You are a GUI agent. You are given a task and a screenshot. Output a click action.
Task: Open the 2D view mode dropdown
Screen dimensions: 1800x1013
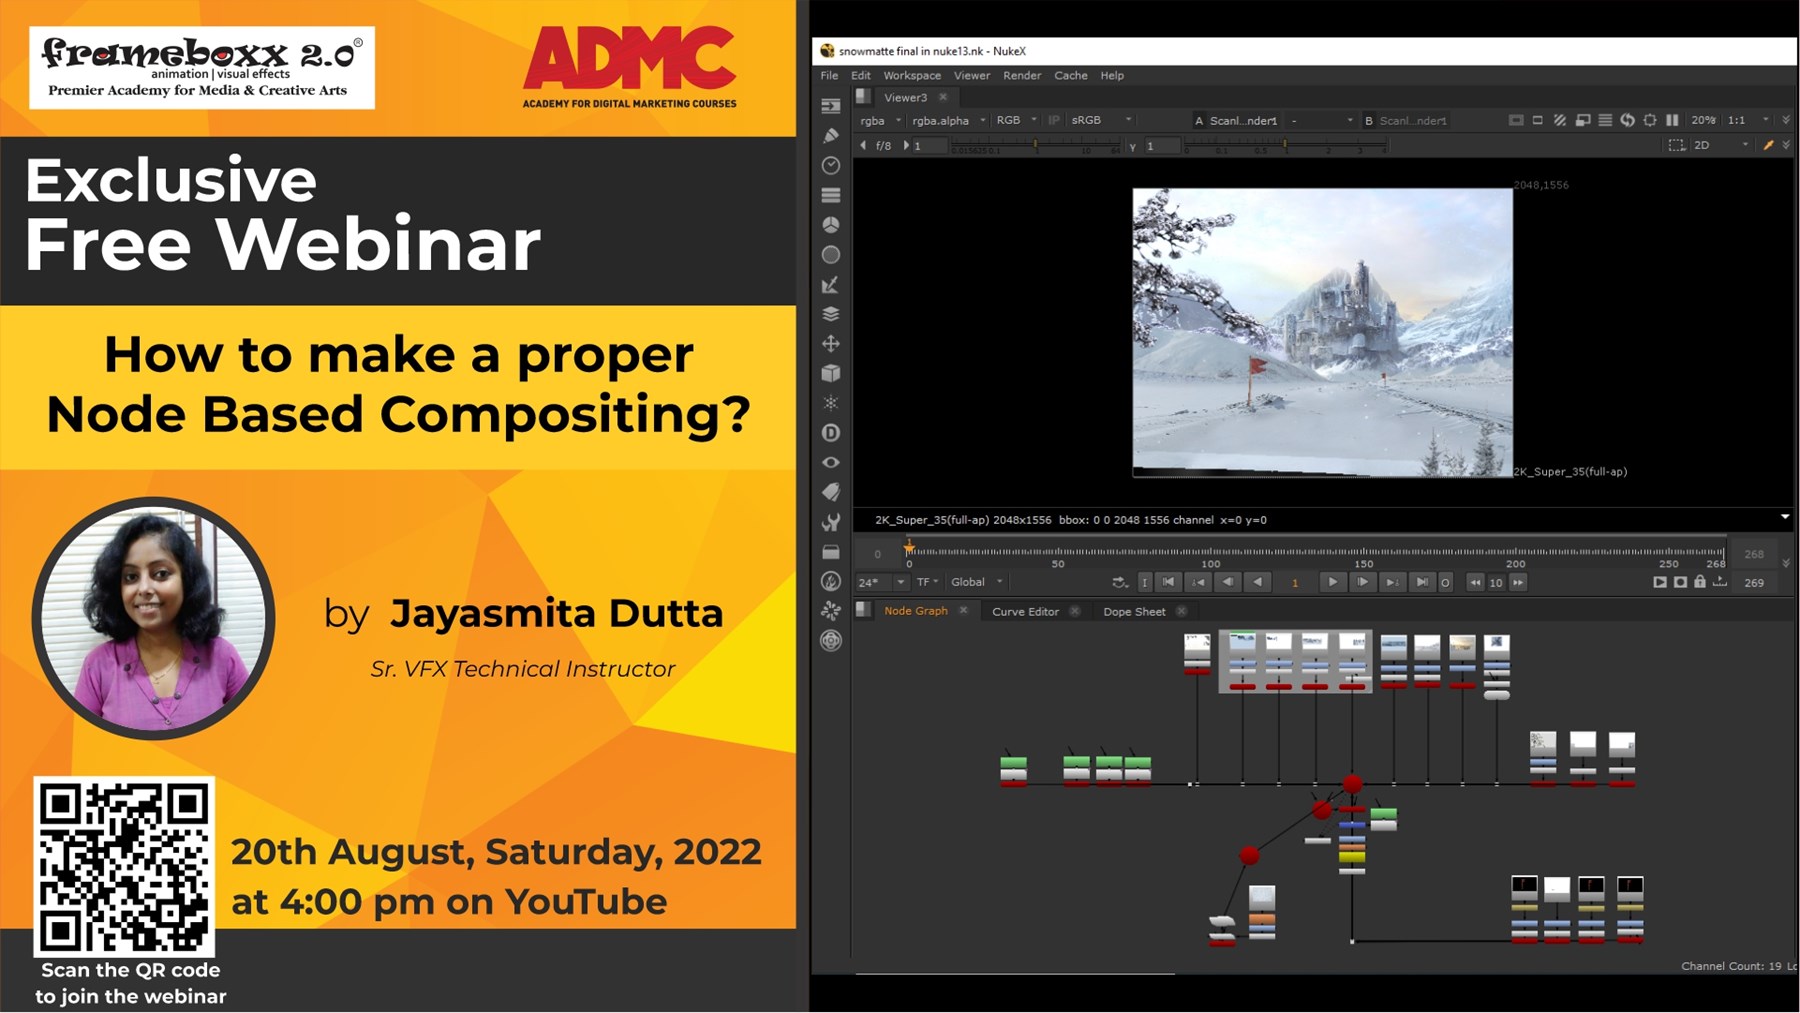(1720, 145)
